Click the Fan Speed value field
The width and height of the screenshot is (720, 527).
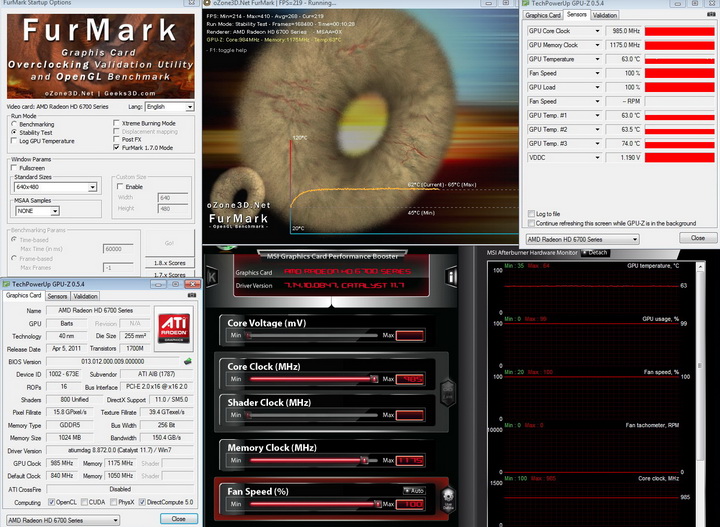point(410,504)
